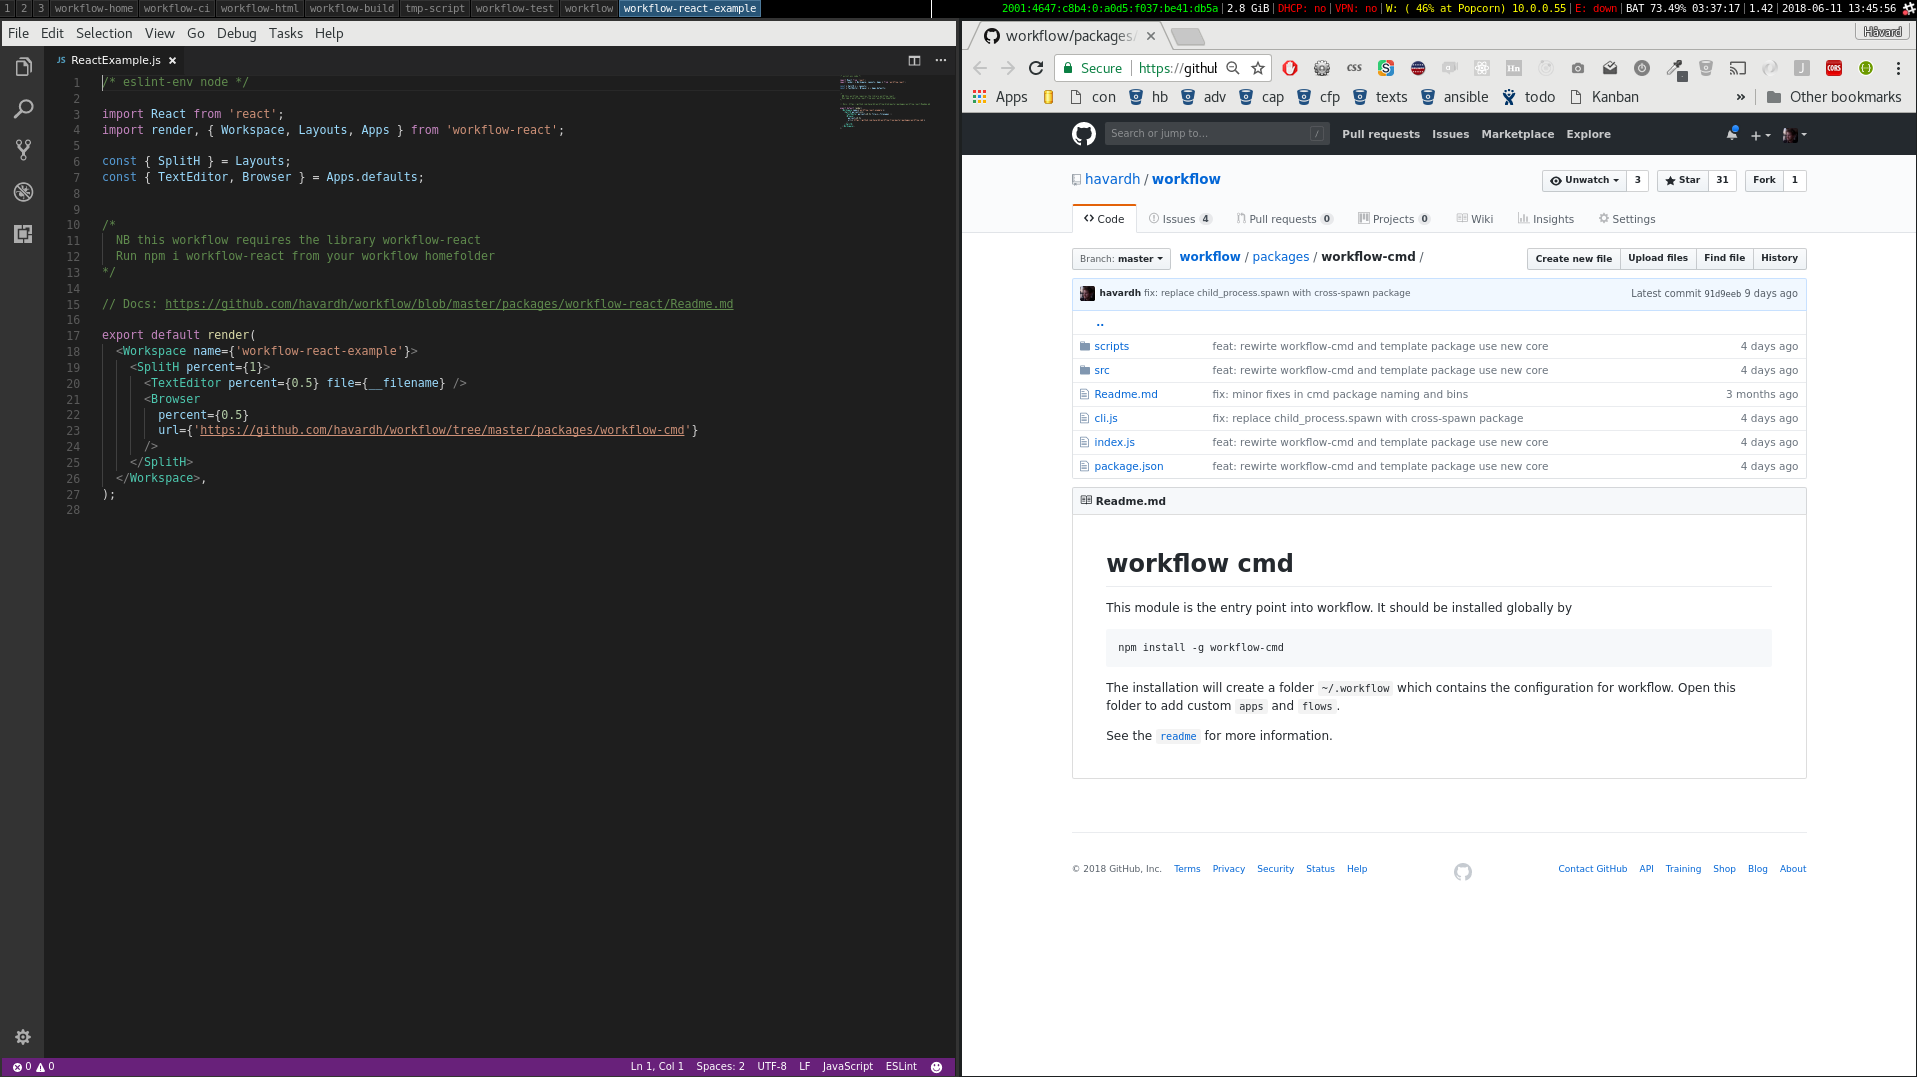The width and height of the screenshot is (1917, 1077).
Task: Open the Manage gear in VS Code
Action: (23, 1037)
